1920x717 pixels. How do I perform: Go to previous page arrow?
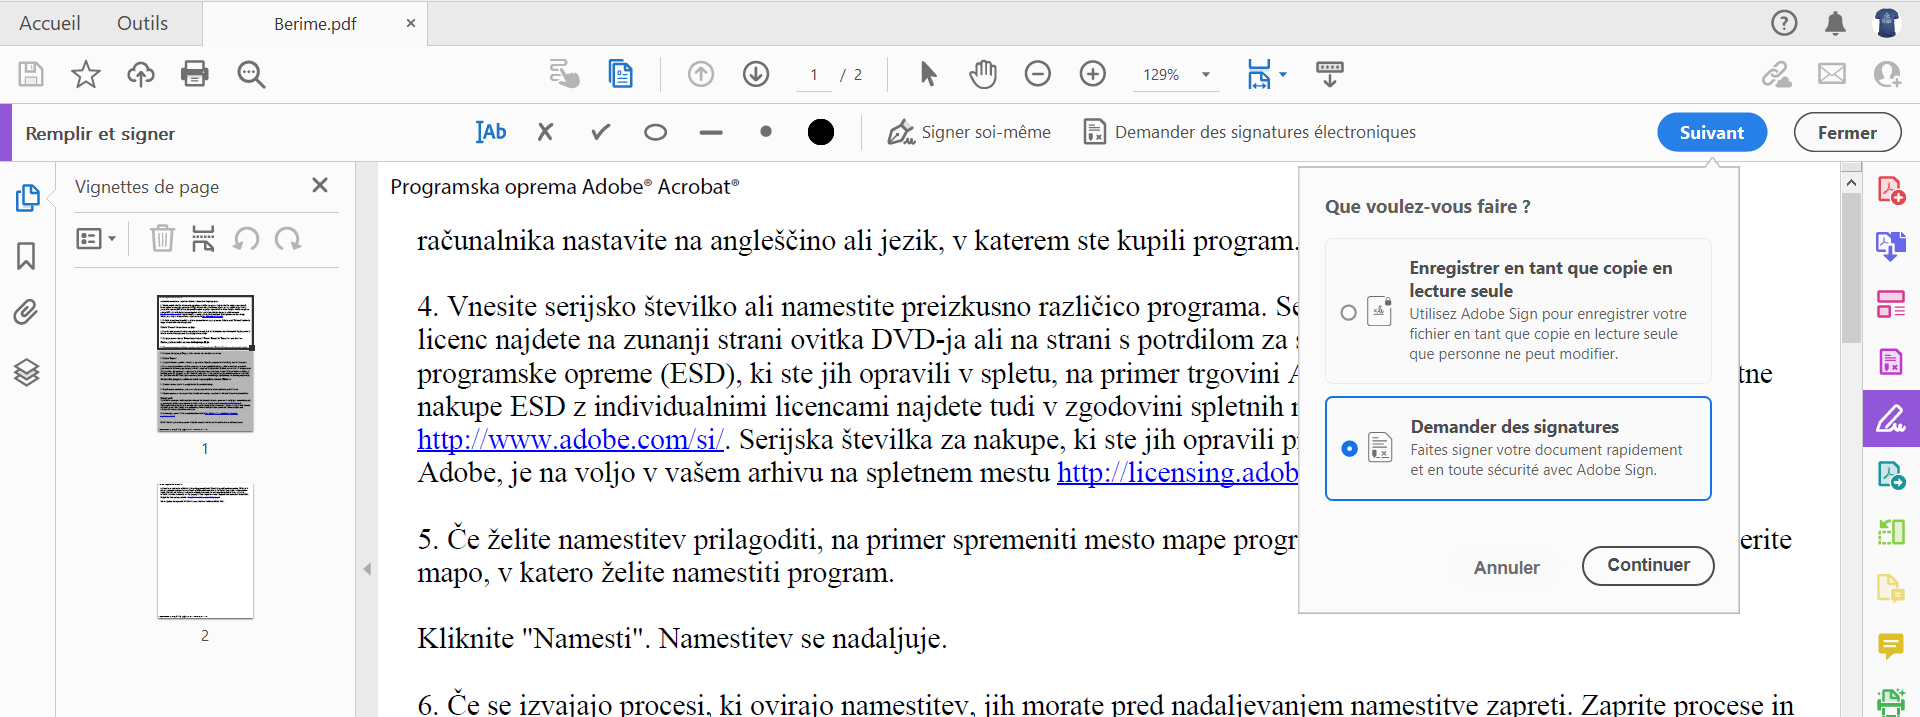click(701, 74)
